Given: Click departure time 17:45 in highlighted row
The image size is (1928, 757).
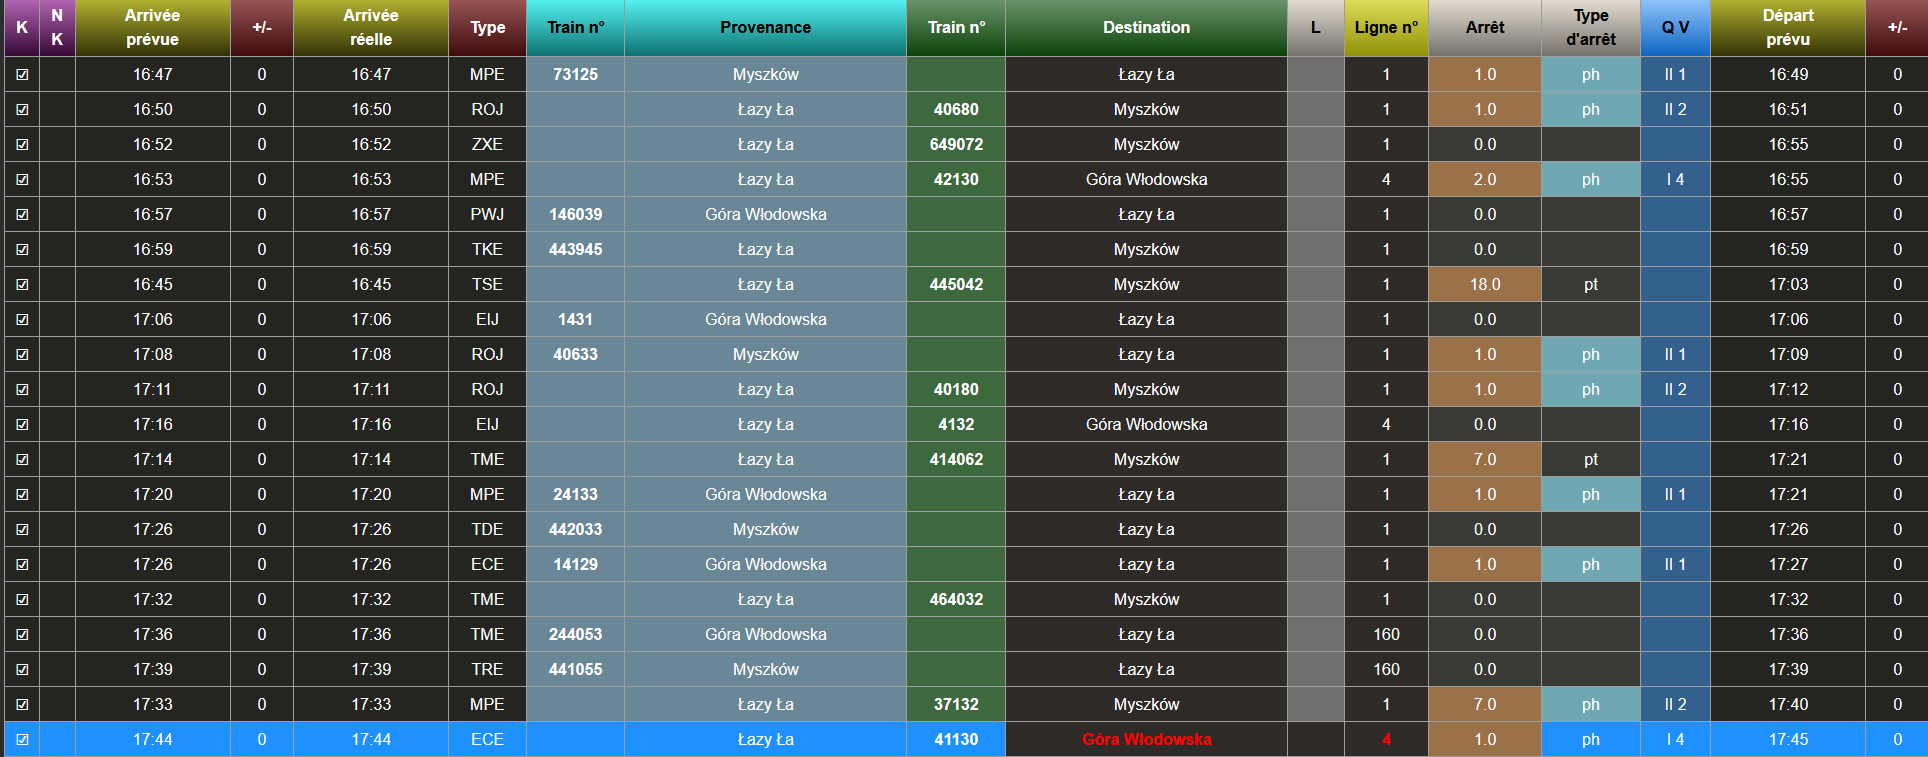Looking at the screenshot, I should (1788, 740).
